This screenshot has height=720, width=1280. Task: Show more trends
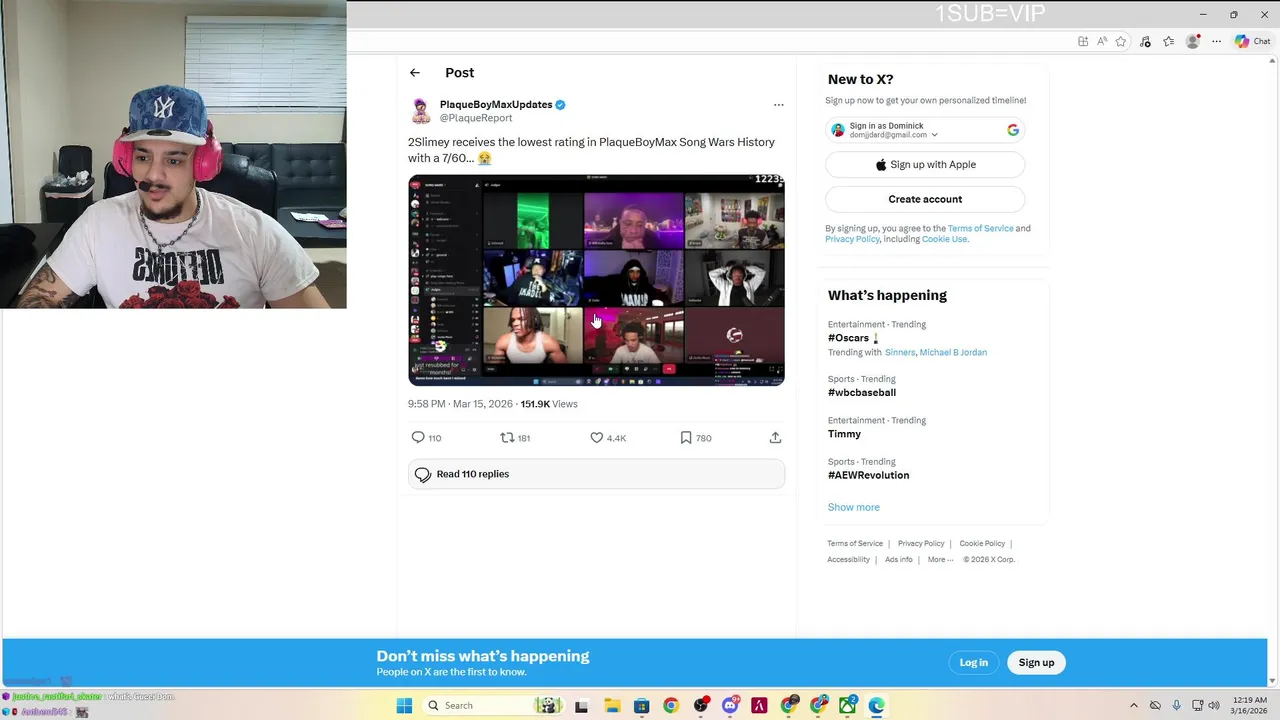tap(854, 507)
